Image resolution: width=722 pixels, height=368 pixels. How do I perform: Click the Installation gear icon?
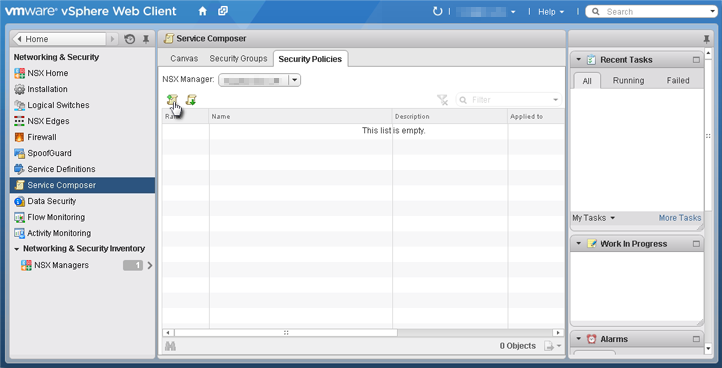click(19, 89)
